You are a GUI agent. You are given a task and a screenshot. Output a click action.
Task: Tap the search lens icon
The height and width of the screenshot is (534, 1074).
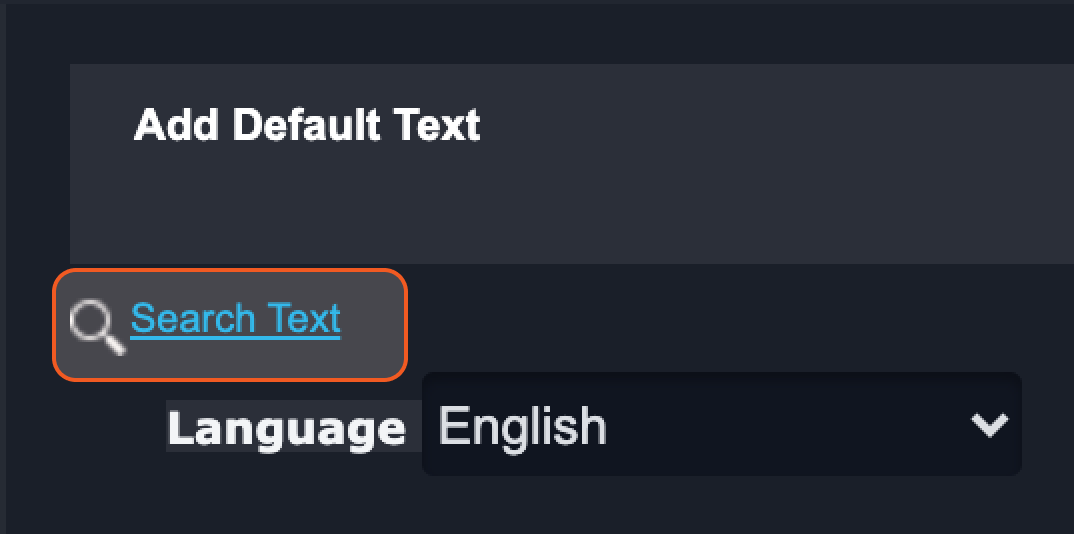[x=96, y=327]
